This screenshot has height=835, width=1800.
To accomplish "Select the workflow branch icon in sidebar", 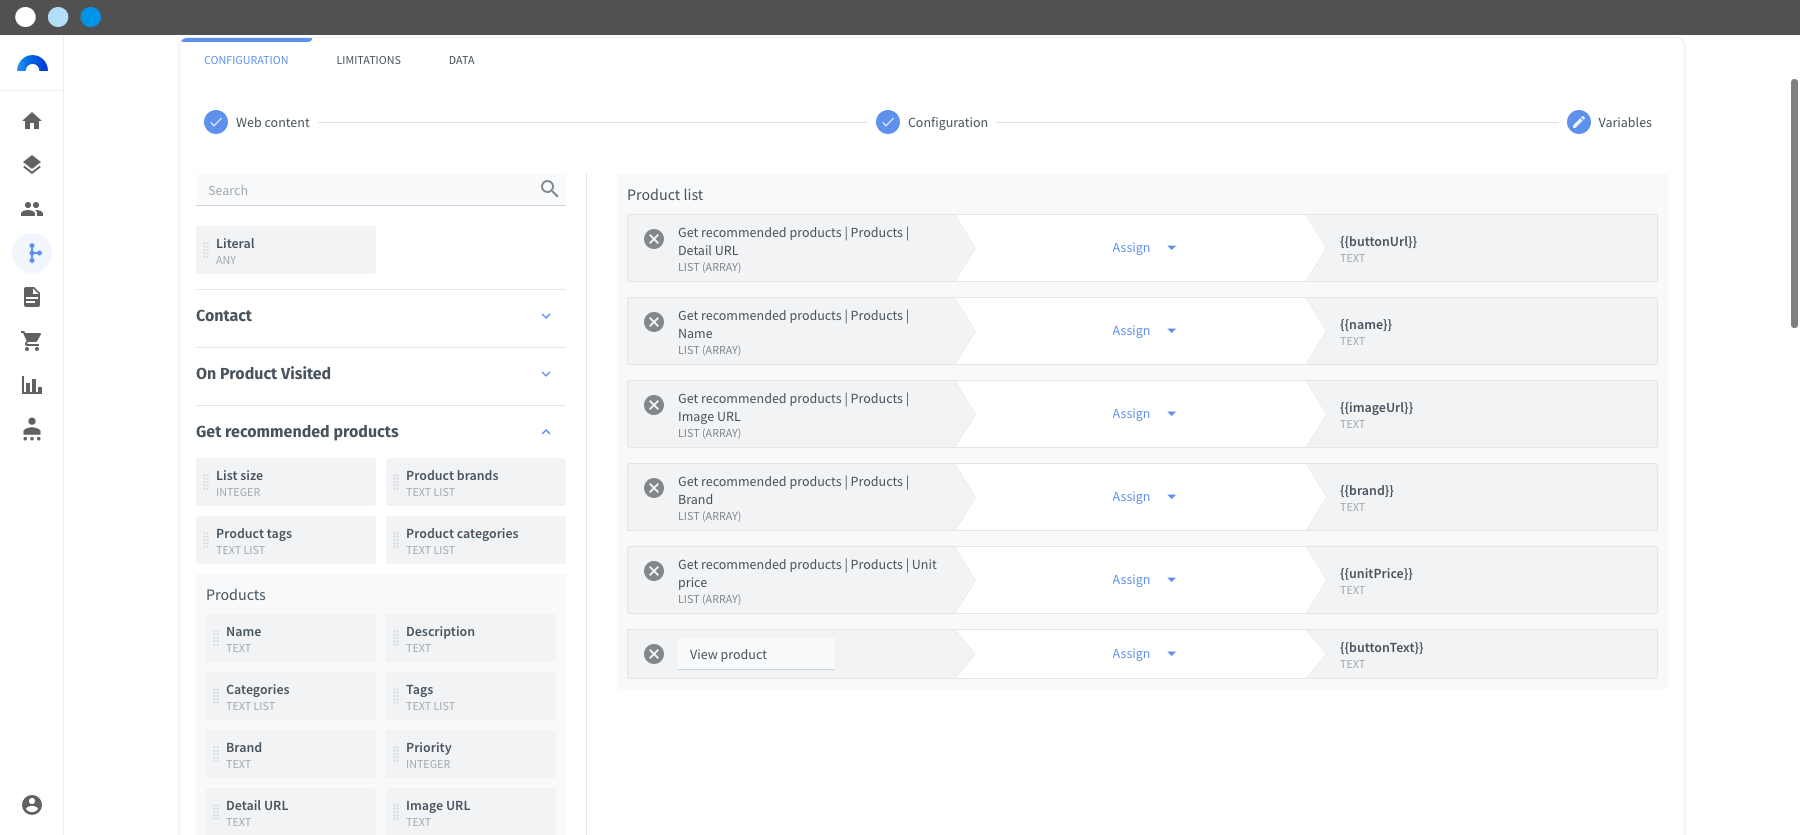I will [x=32, y=253].
